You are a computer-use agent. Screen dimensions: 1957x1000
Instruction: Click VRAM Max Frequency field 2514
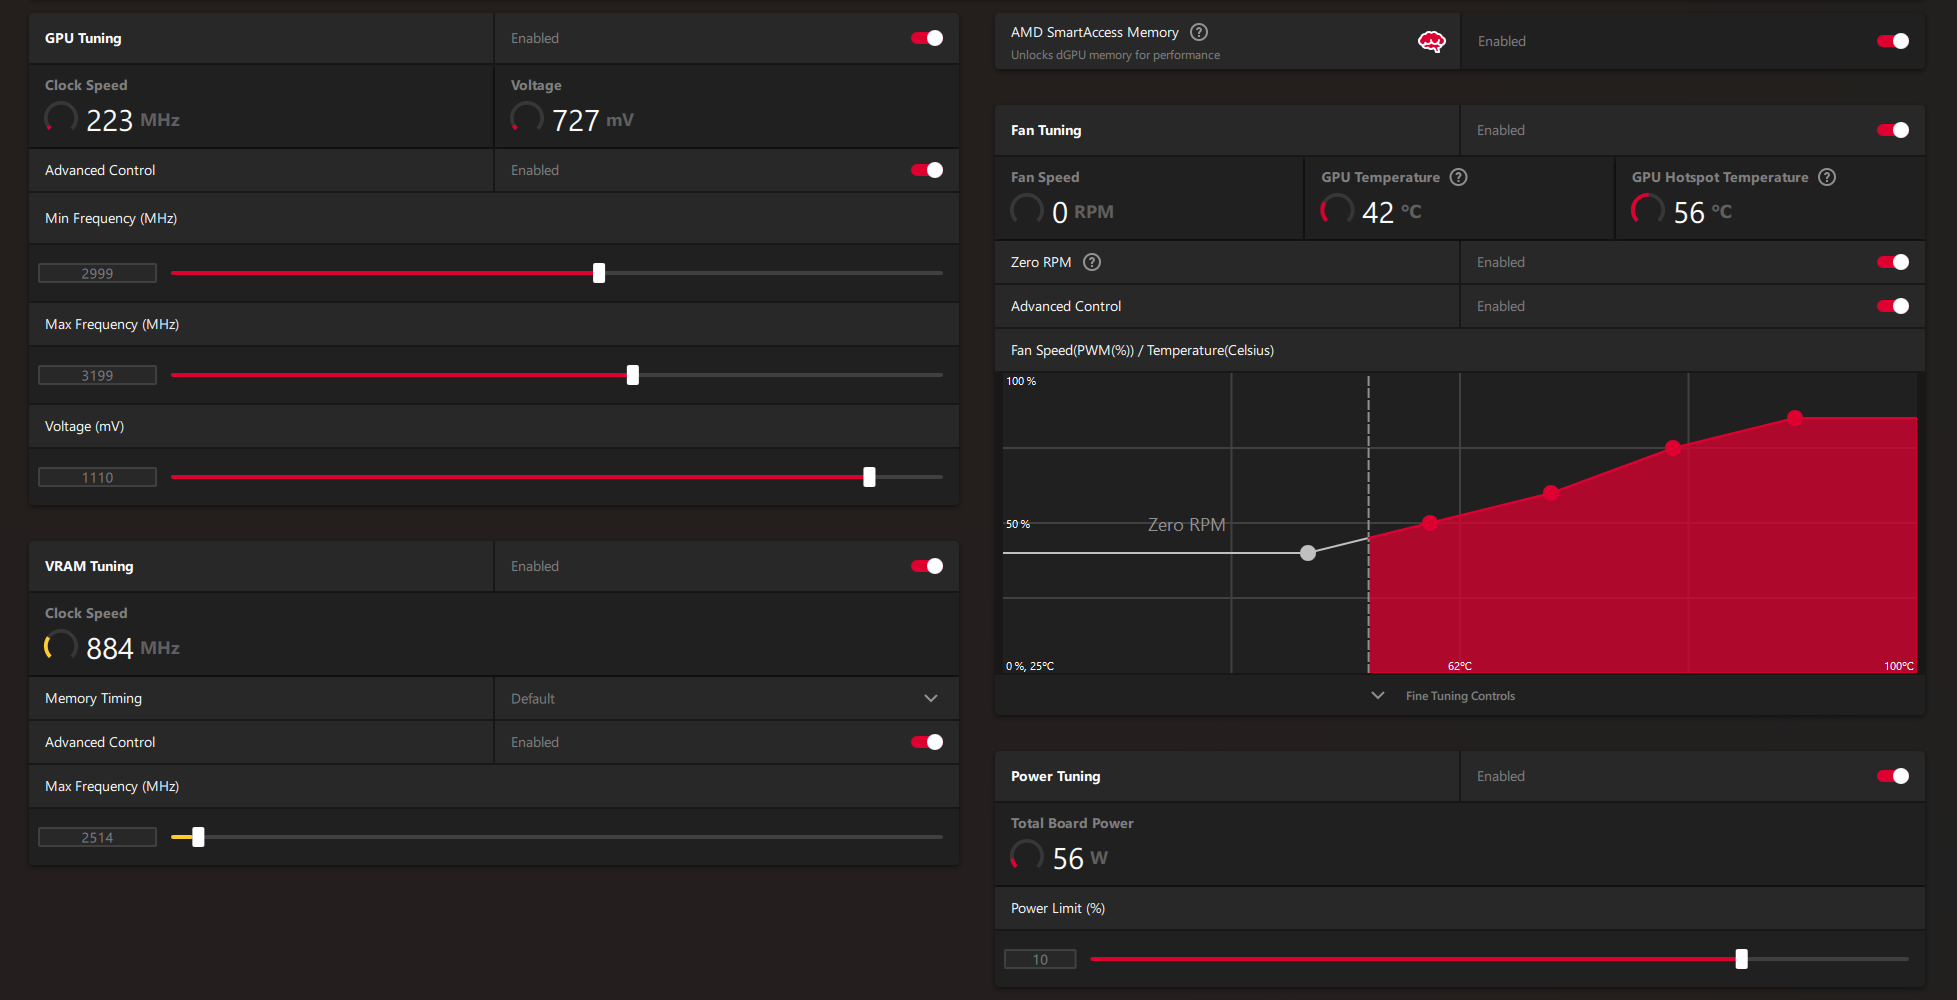[97, 837]
